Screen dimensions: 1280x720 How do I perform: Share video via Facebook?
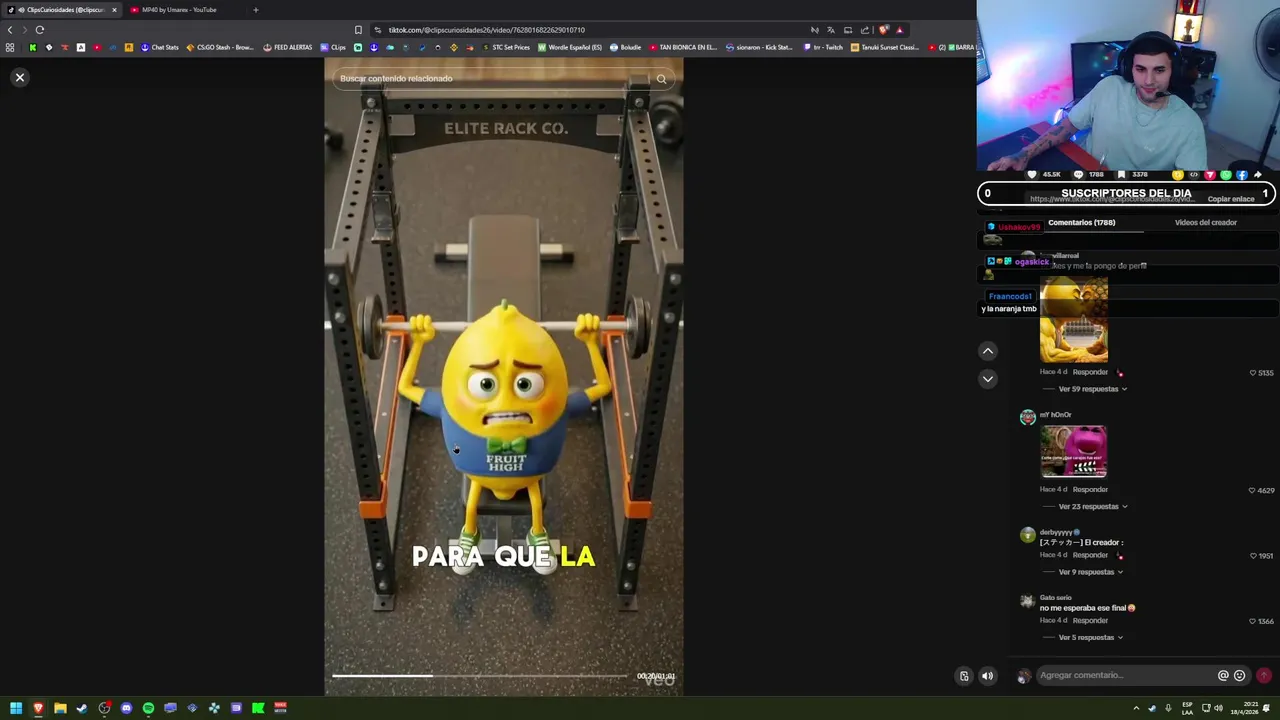[1242, 174]
